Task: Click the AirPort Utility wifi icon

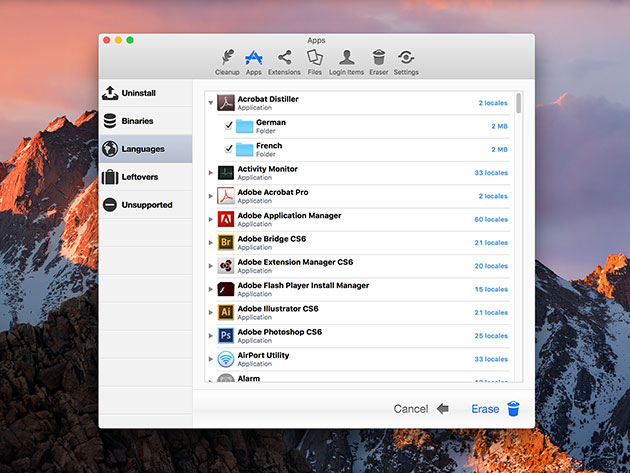Action: [x=226, y=359]
